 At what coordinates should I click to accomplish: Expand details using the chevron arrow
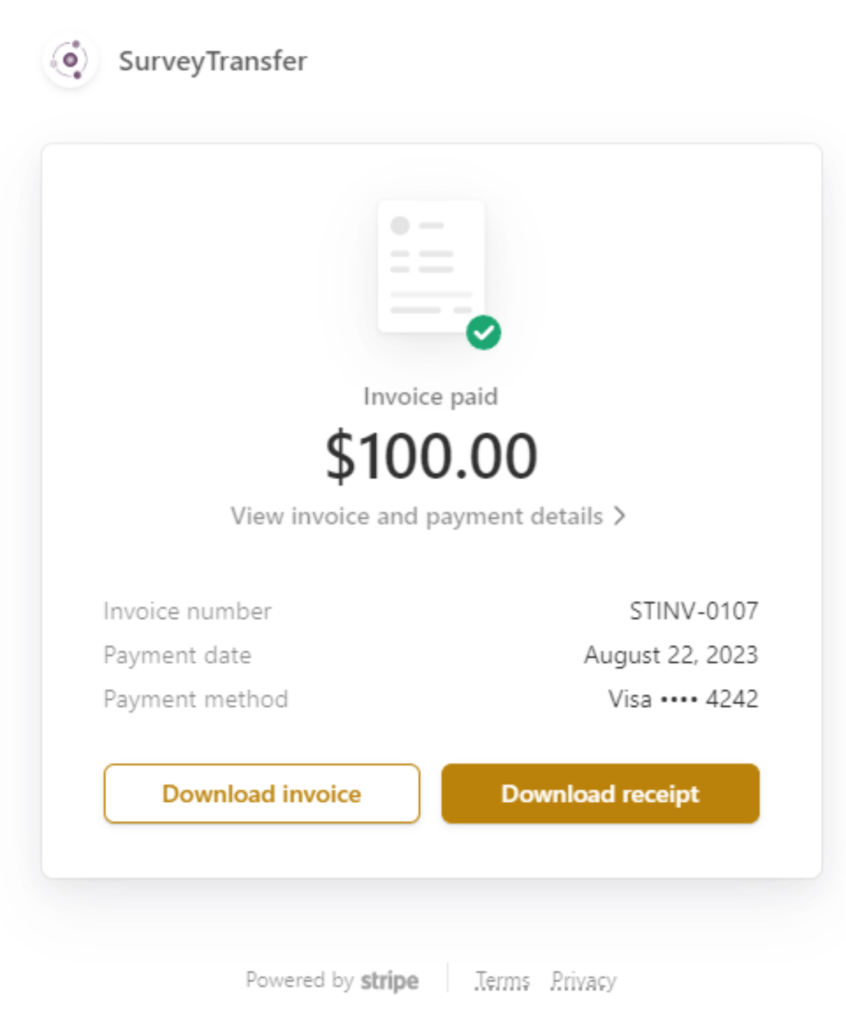click(620, 516)
